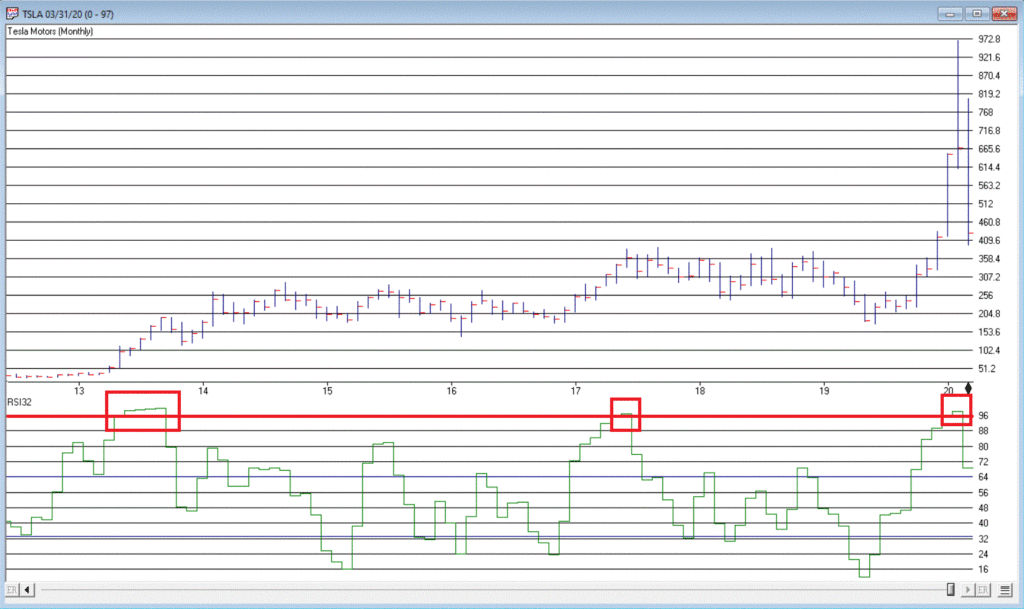Screen dimensions: 1024x609
Task: Click the 32 level on the RSI scale
Action: click(983, 539)
